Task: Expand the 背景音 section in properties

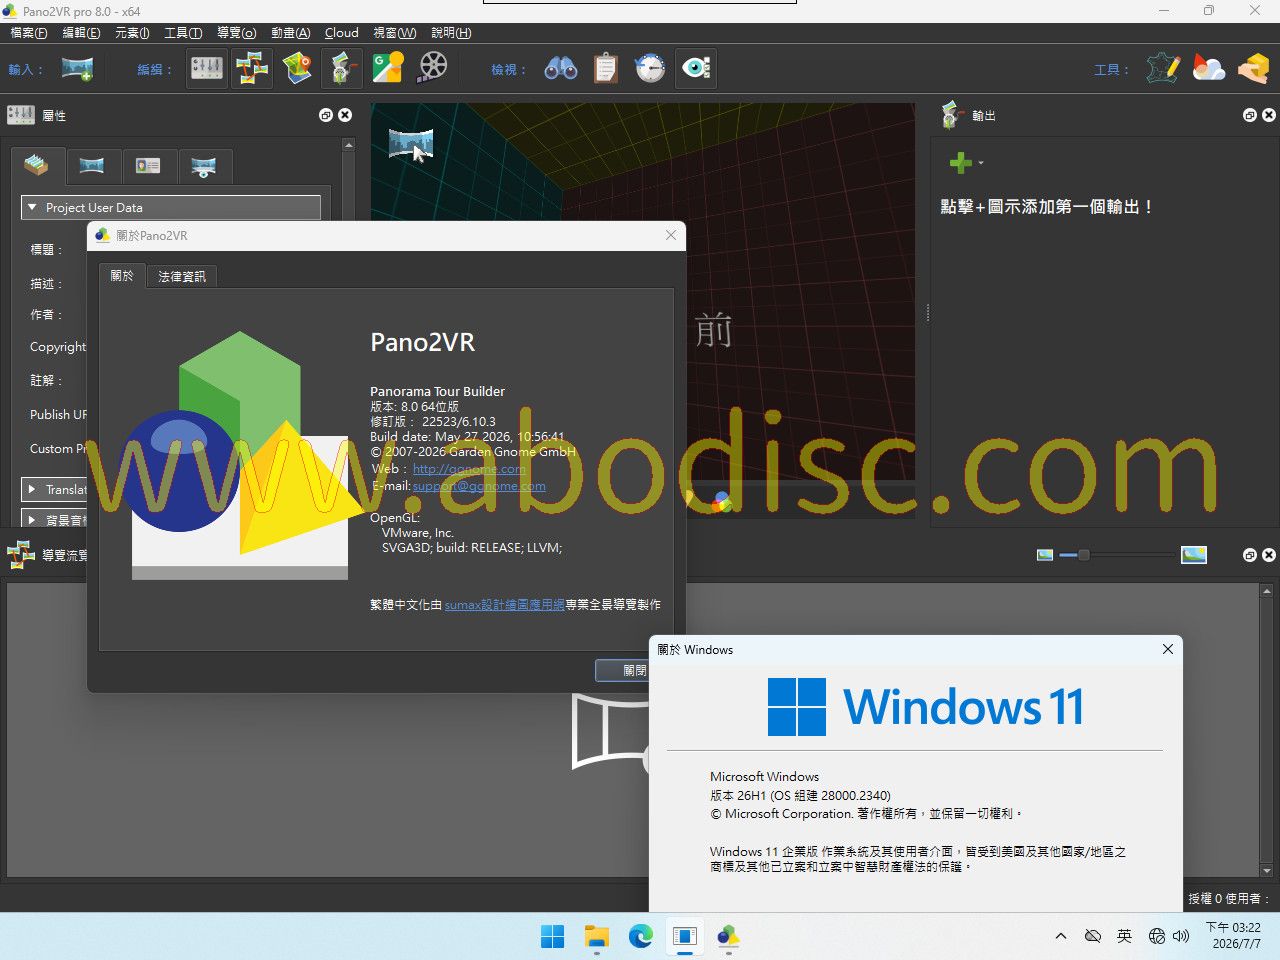Action: tap(55, 520)
